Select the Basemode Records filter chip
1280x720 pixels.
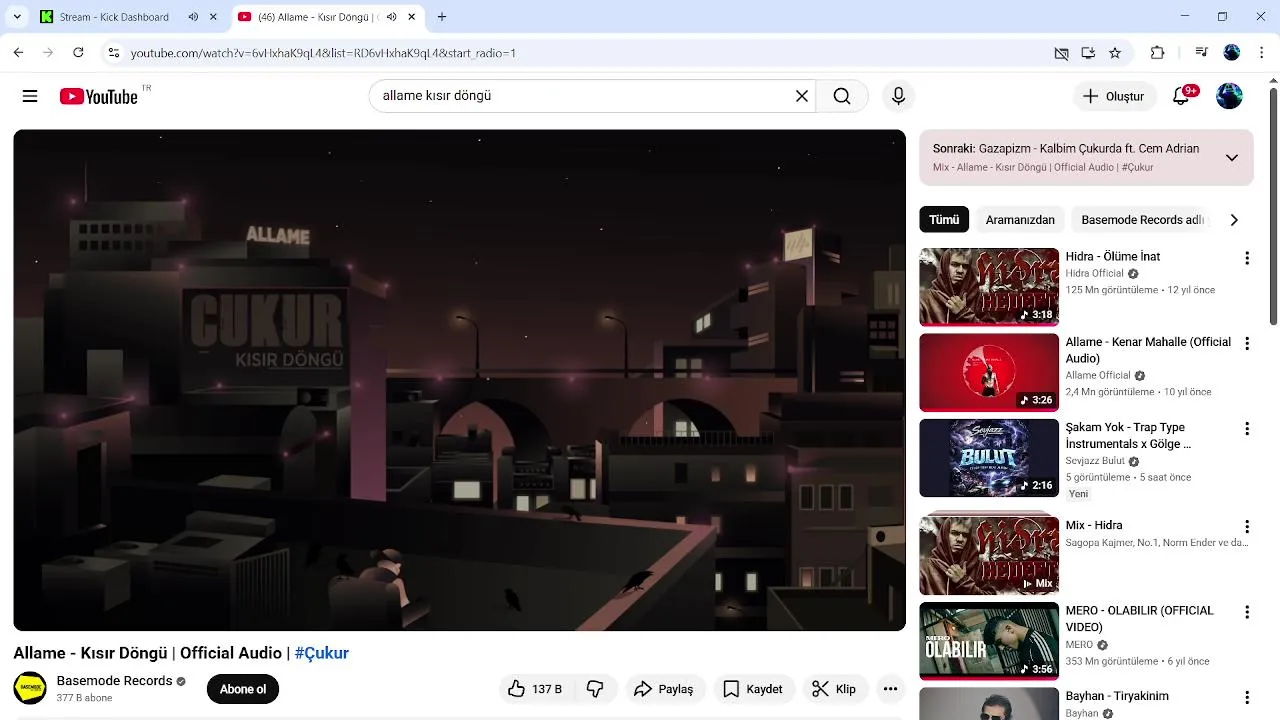click(x=1141, y=220)
